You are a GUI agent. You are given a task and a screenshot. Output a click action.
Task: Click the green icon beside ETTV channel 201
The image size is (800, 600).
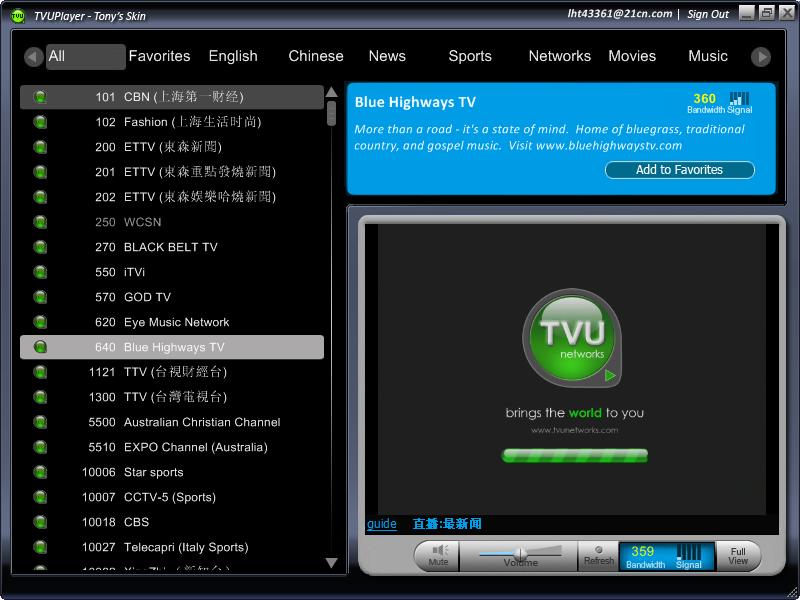pyautogui.click(x=40, y=172)
